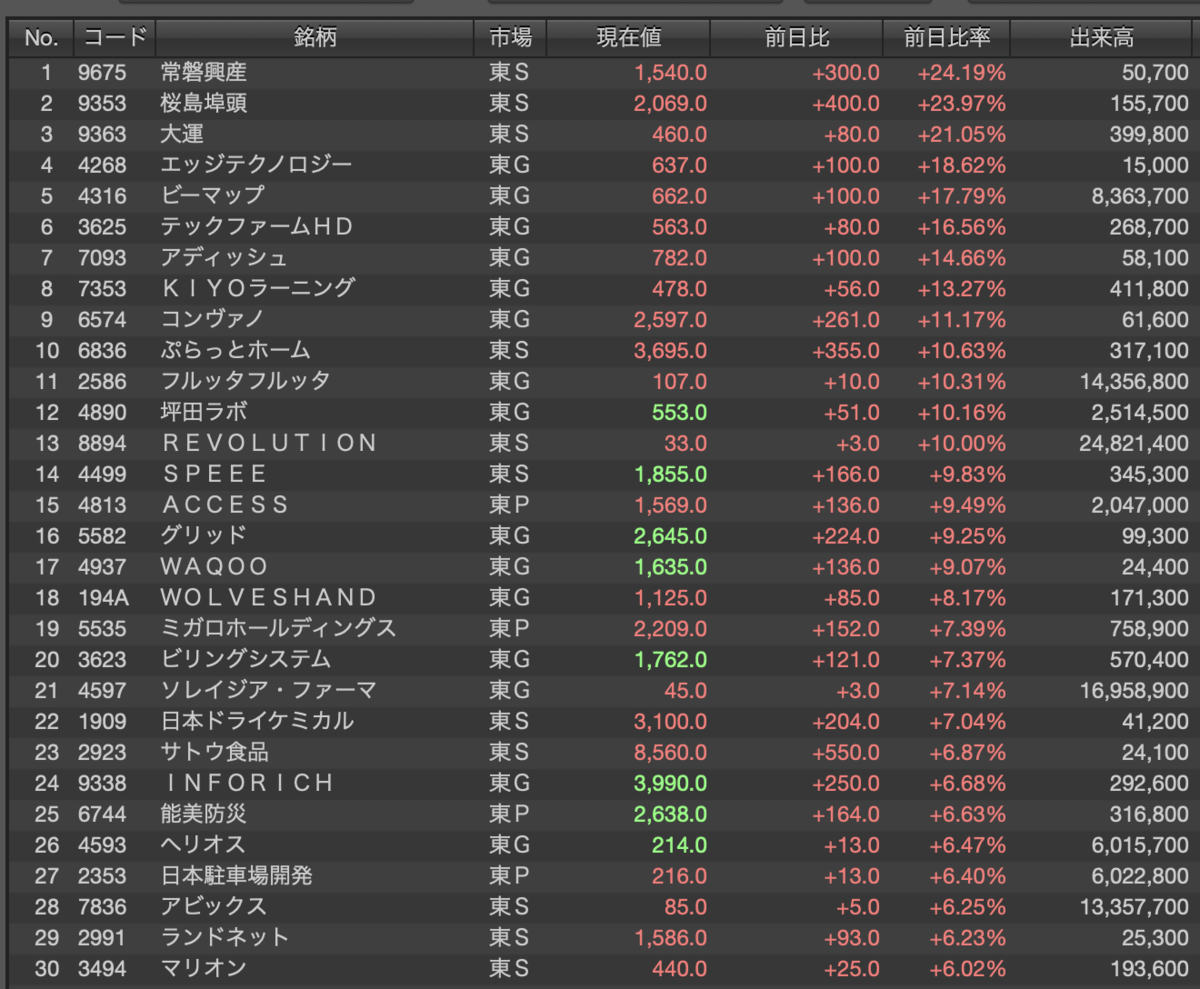Select the 常磐興産 row
The height and width of the screenshot is (989, 1200).
[600, 72]
